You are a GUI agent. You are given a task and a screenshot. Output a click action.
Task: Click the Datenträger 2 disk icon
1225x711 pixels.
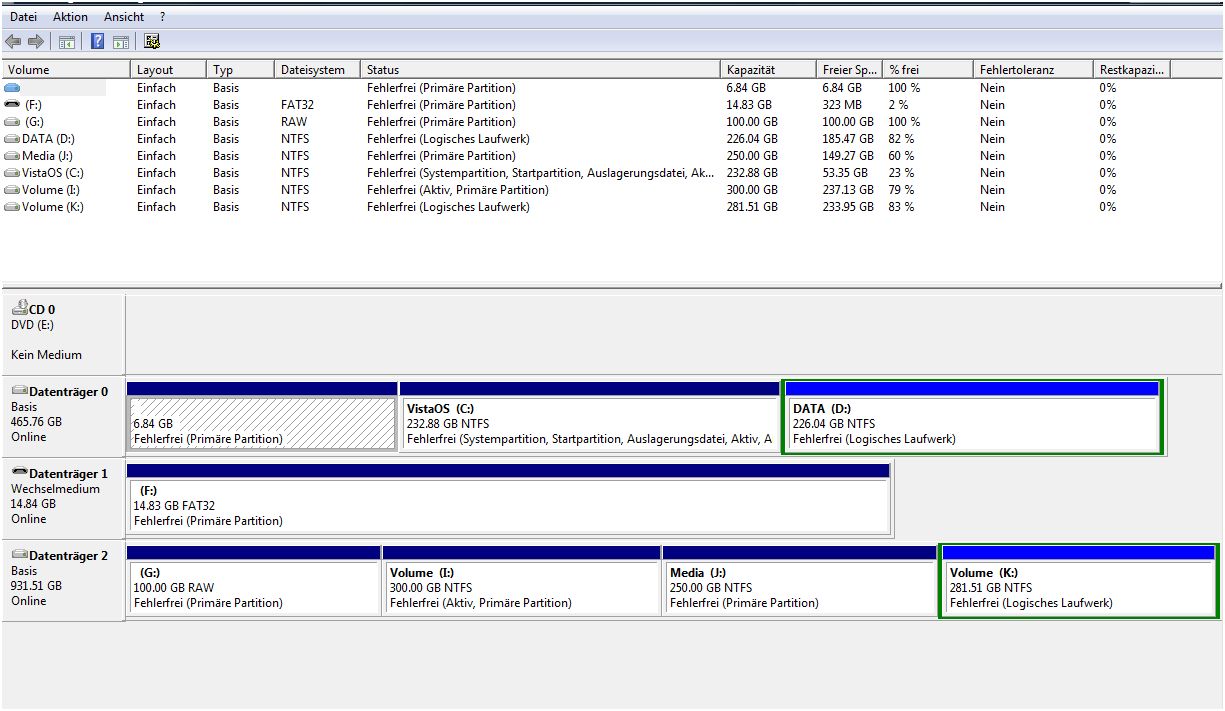tap(19, 555)
